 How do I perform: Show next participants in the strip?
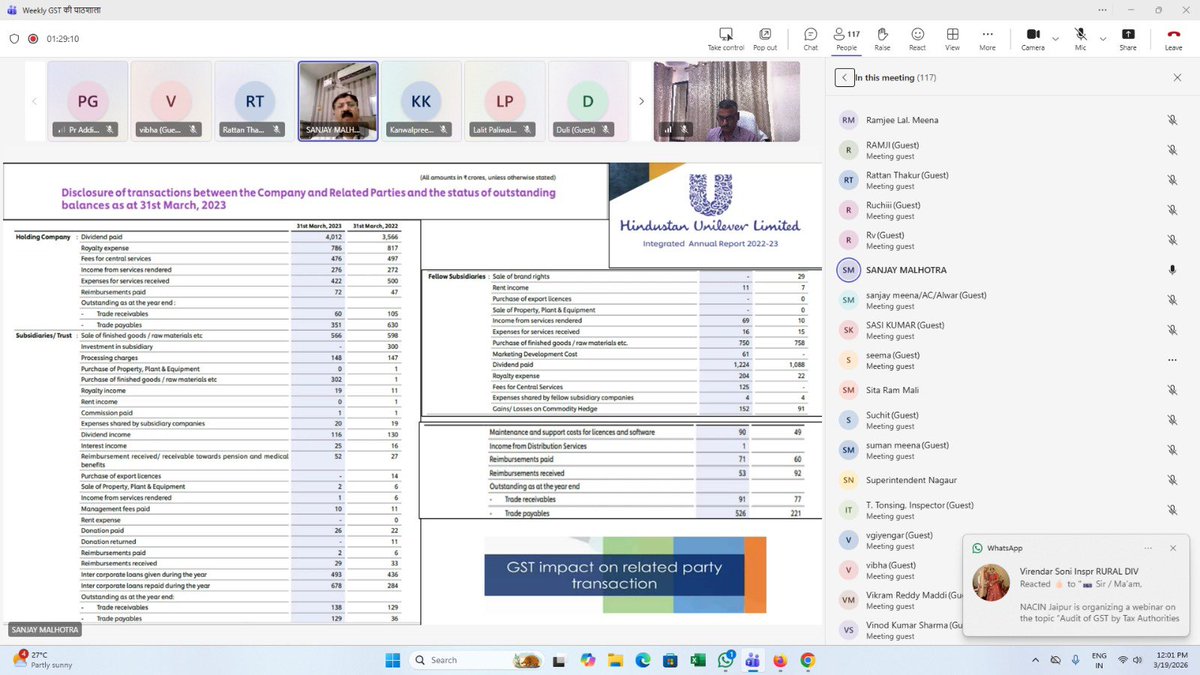pyautogui.click(x=641, y=101)
